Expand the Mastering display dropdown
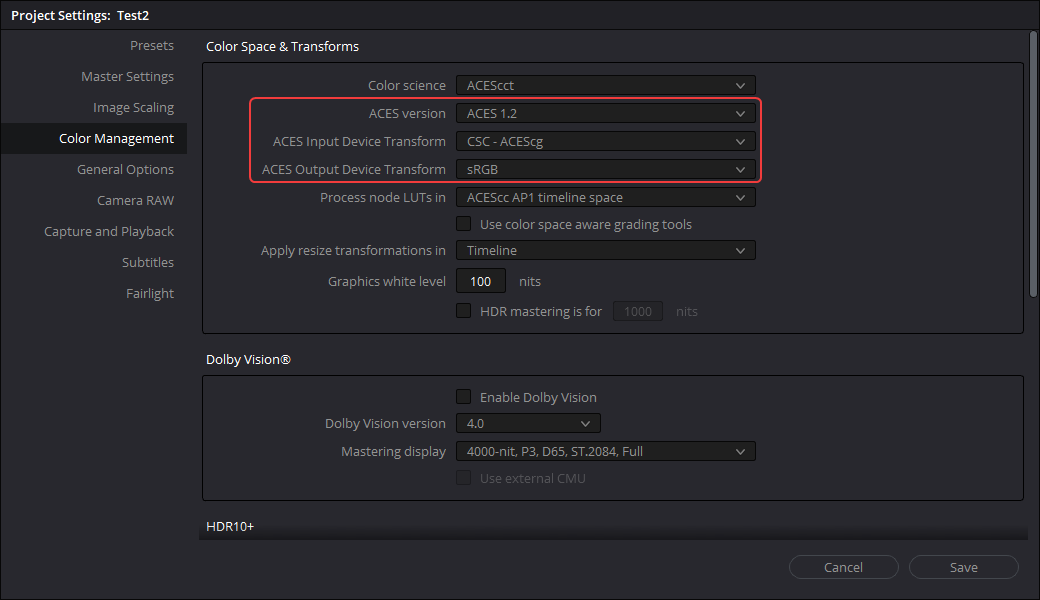Image resolution: width=1040 pixels, height=600 pixels. [x=605, y=452]
